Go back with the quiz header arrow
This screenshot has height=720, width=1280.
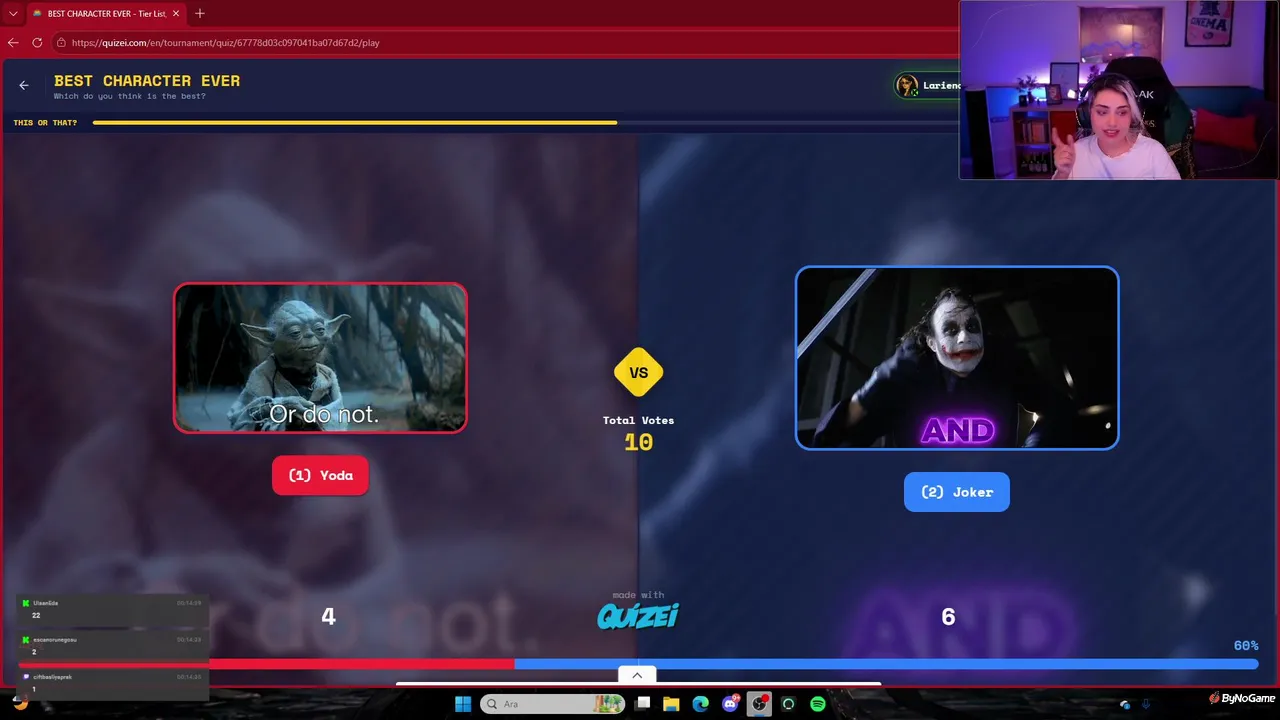pyautogui.click(x=24, y=85)
